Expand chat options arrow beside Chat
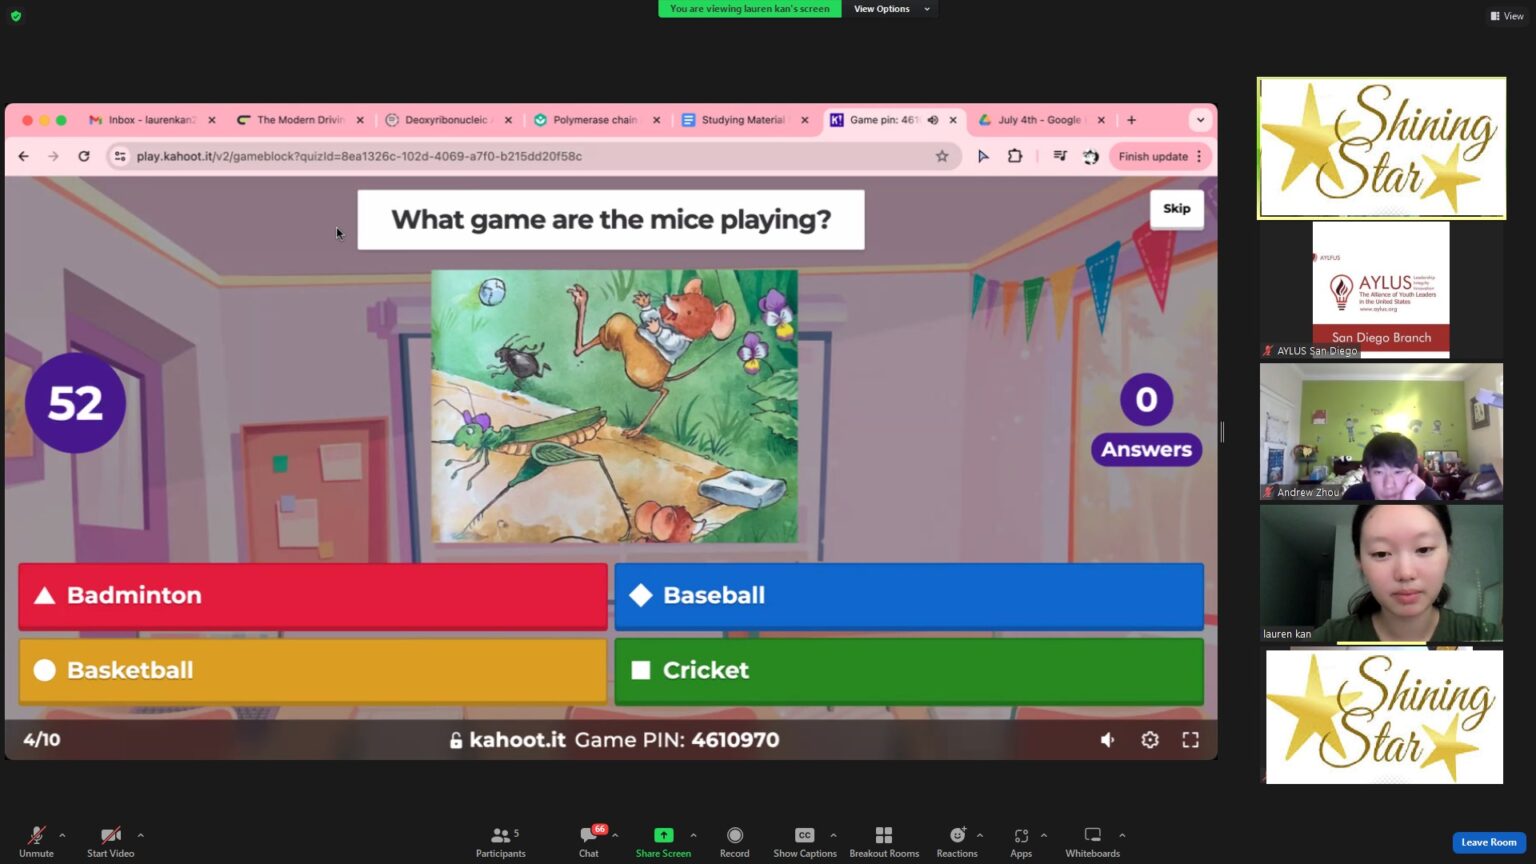The image size is (1536, 864). [615, 835]
